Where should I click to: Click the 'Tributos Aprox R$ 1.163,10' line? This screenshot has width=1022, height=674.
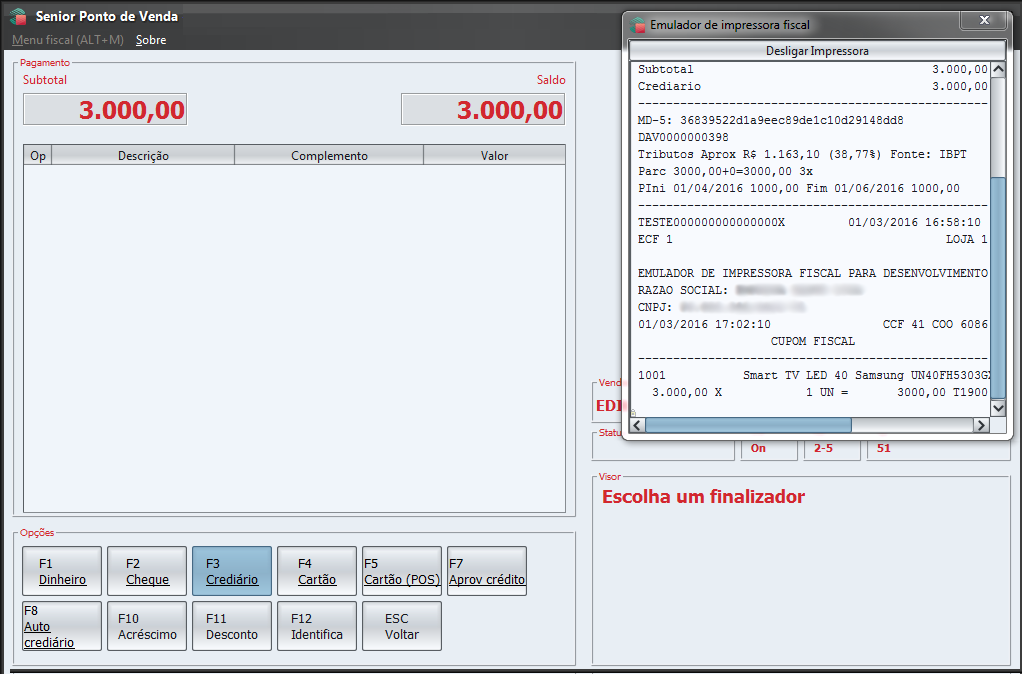pos(802,154)
